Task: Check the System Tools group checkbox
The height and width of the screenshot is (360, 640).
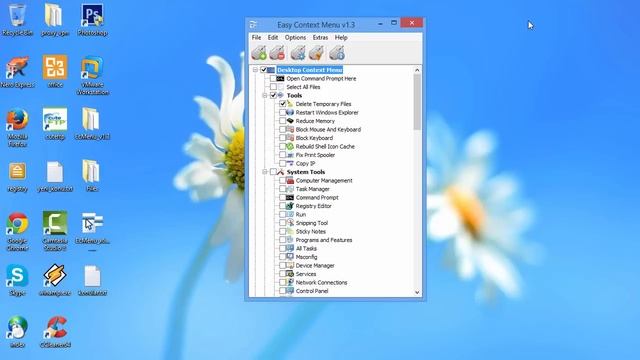Action: (x=273, y=172)
